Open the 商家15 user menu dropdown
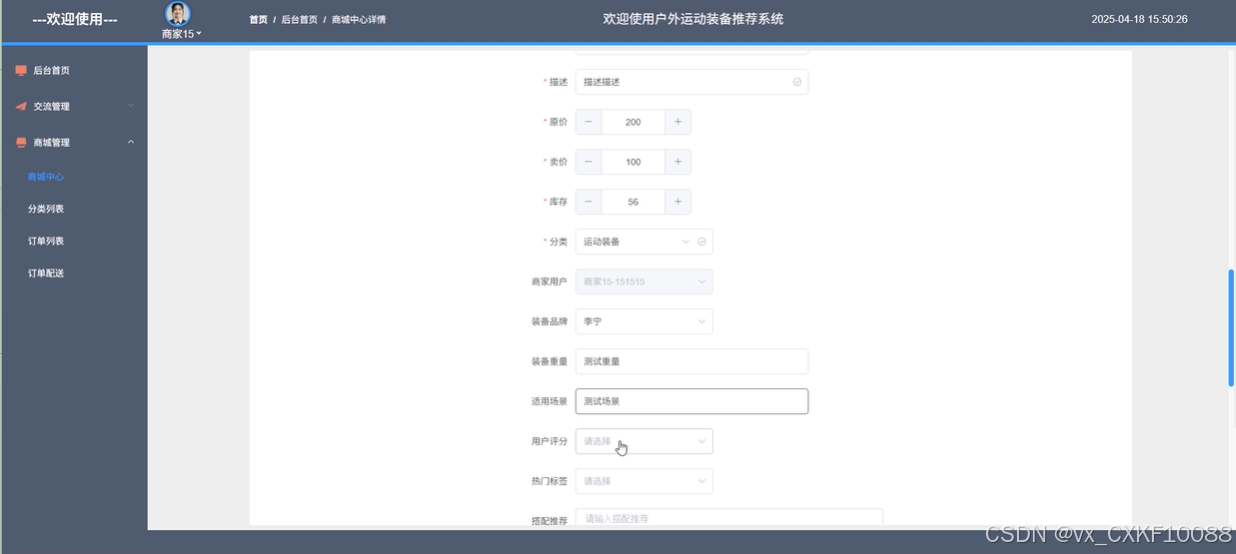This screenshot has width=1236, height=554. pos(182,34)
